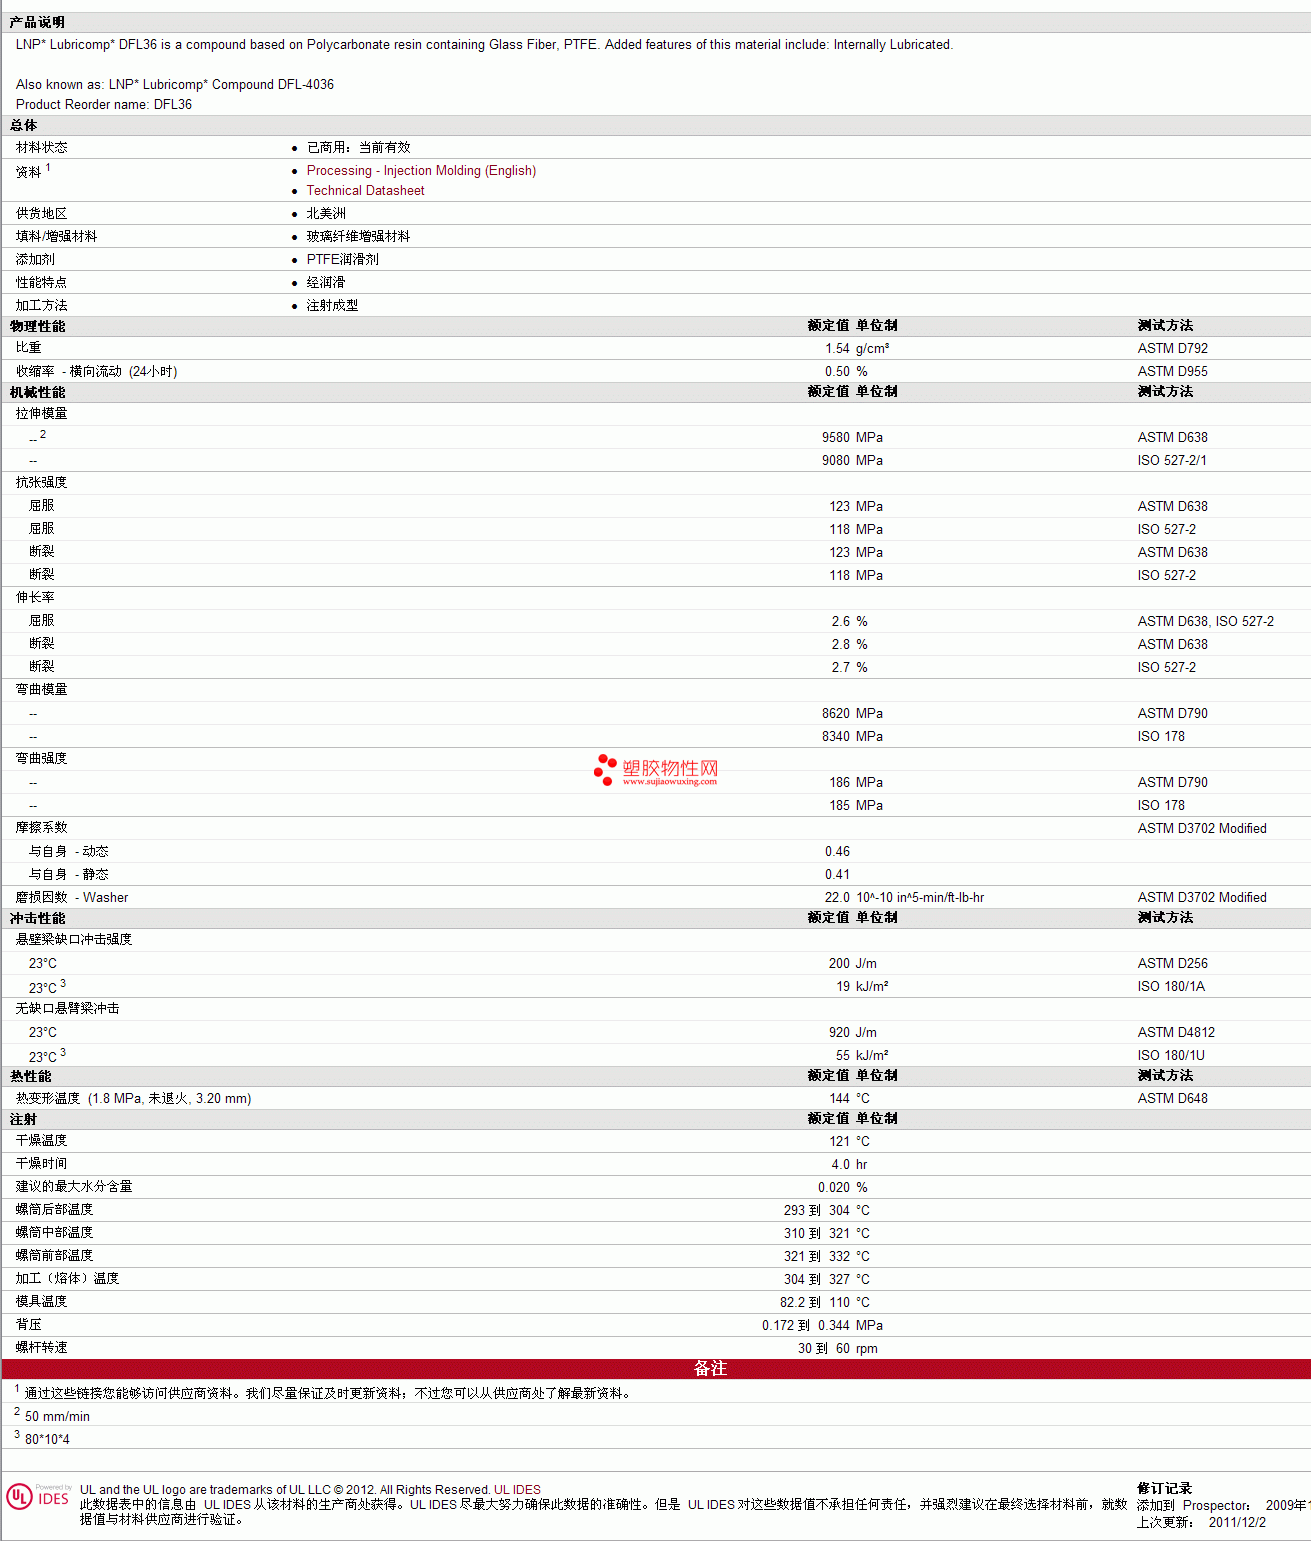This screenshot has width=1311, height=1541.
Task: Click the 螺筒后部温度 row label
Action: click(x=55, y=1210)
